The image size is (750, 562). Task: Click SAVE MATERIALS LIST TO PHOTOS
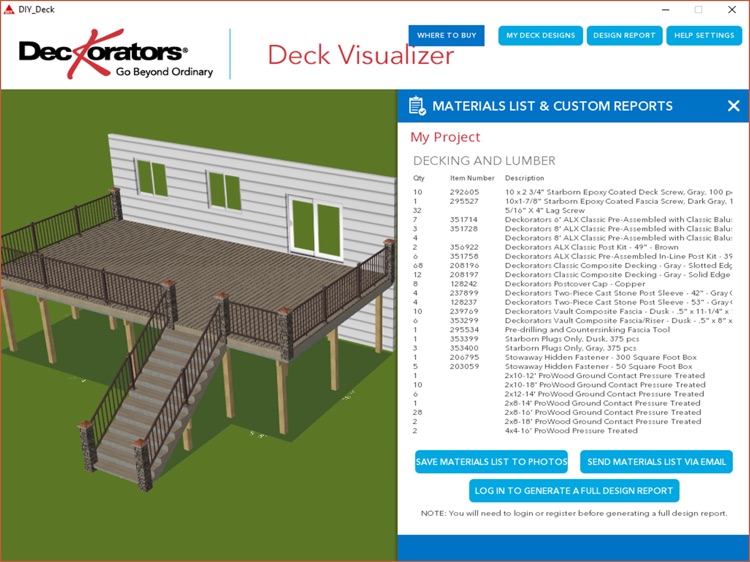[491, 462]
